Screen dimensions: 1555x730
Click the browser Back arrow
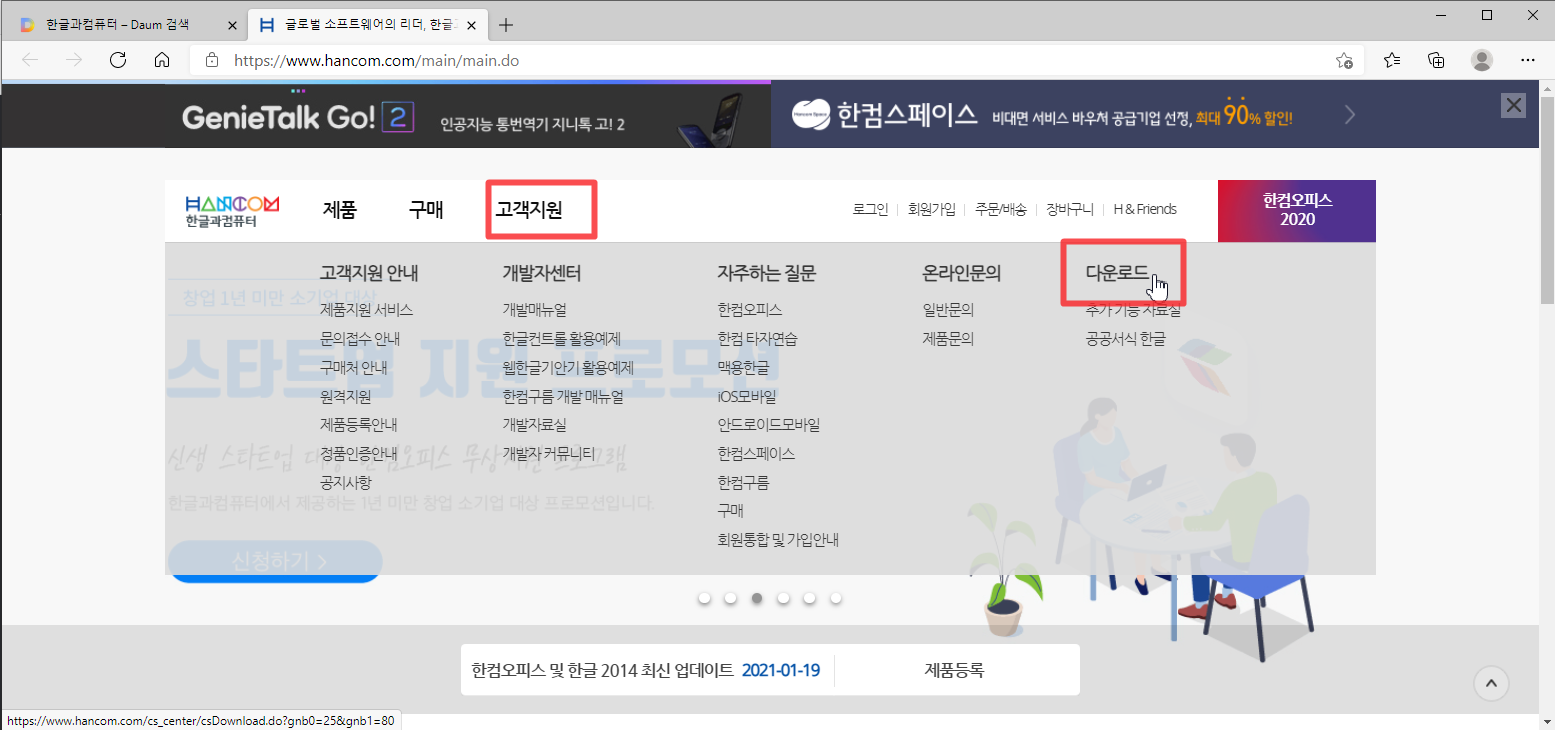point(30,60)
